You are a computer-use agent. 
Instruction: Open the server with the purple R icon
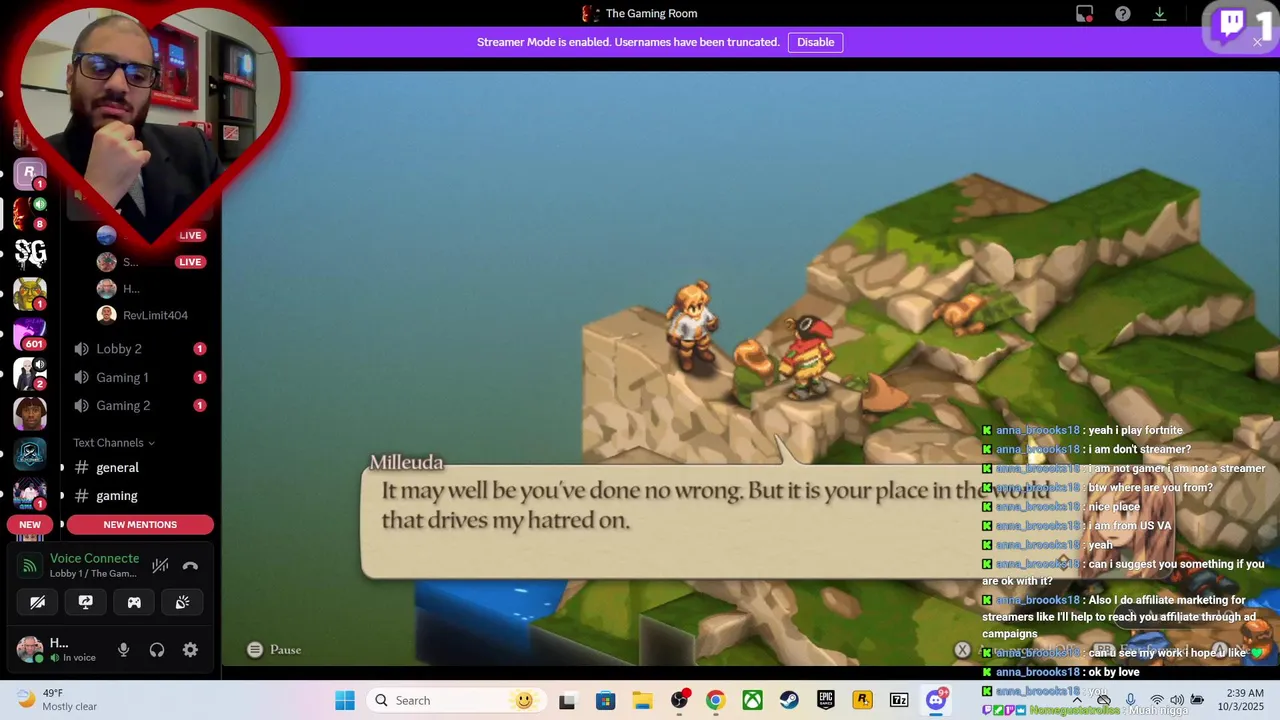point(29,173)
